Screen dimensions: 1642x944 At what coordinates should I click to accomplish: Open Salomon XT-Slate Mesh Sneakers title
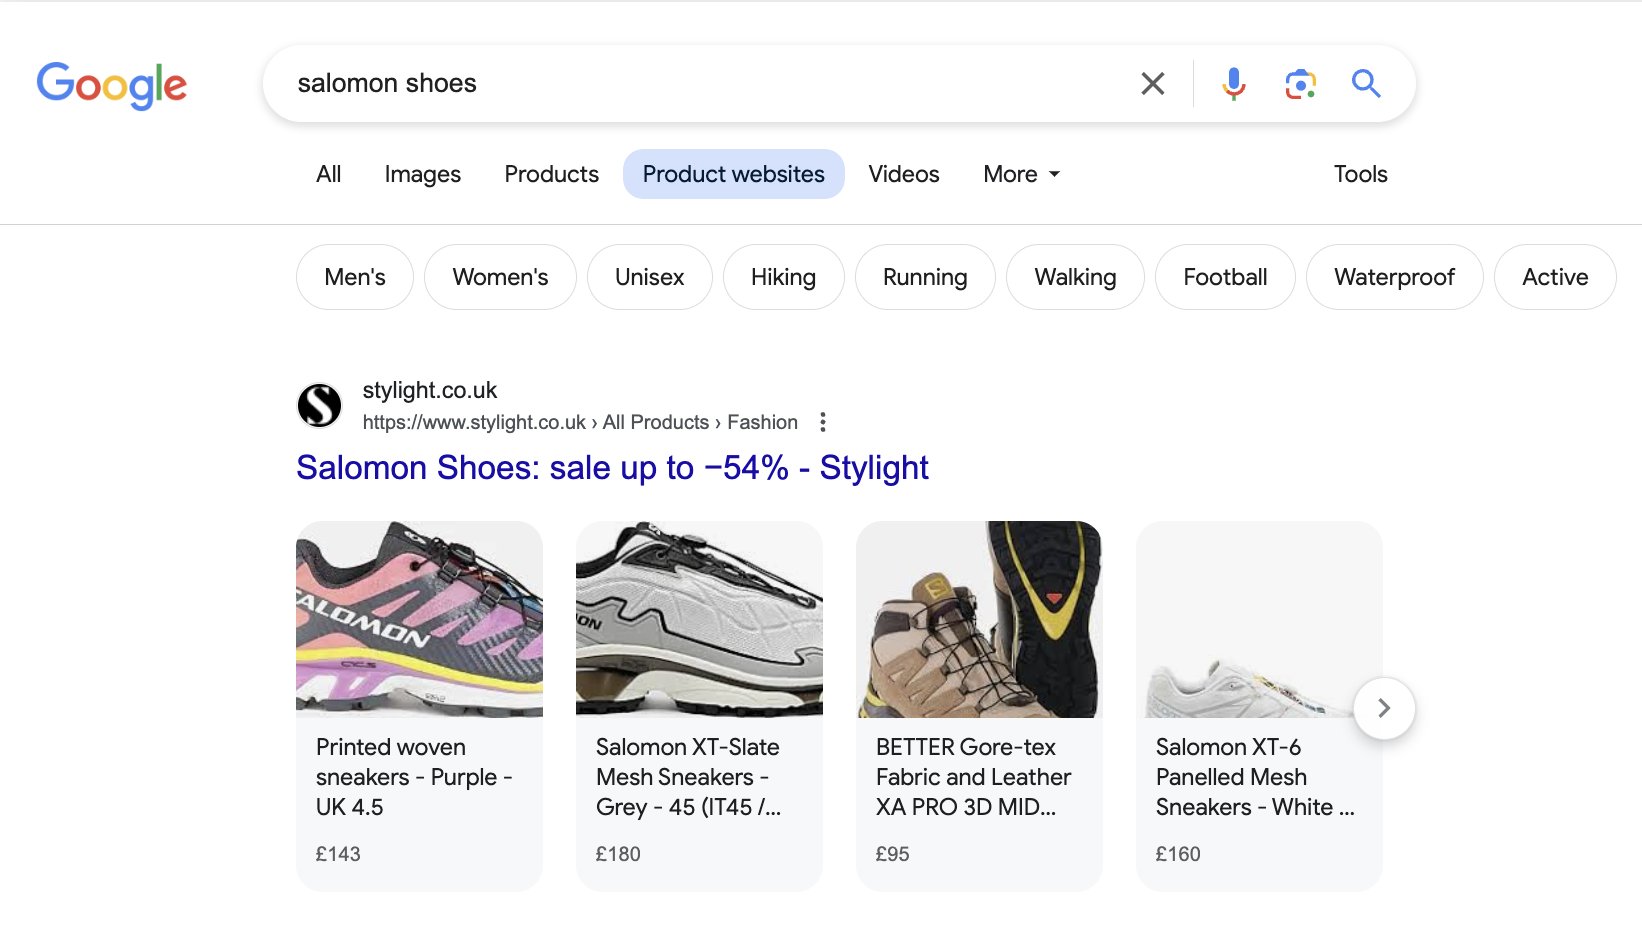tap(689, 777)
